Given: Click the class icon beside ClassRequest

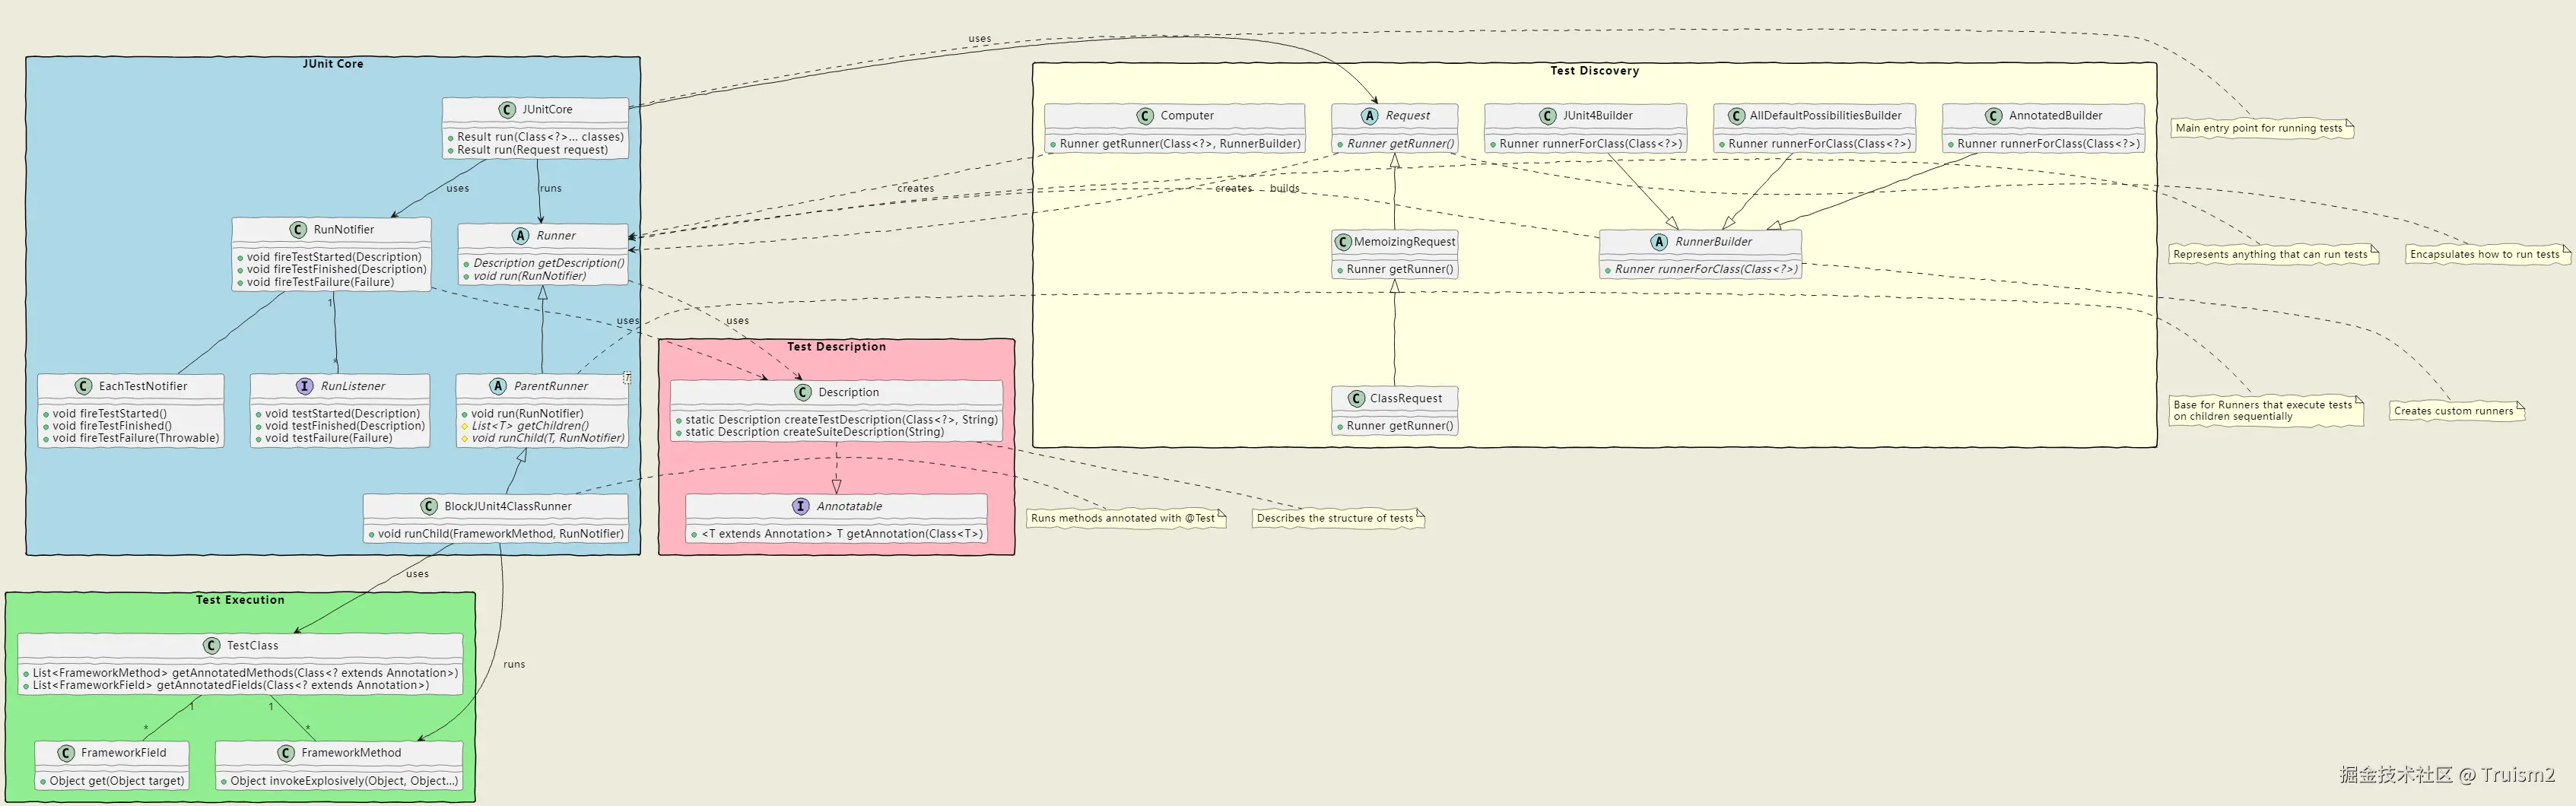Looking at the screenshot, I should tap(1356, 399).
